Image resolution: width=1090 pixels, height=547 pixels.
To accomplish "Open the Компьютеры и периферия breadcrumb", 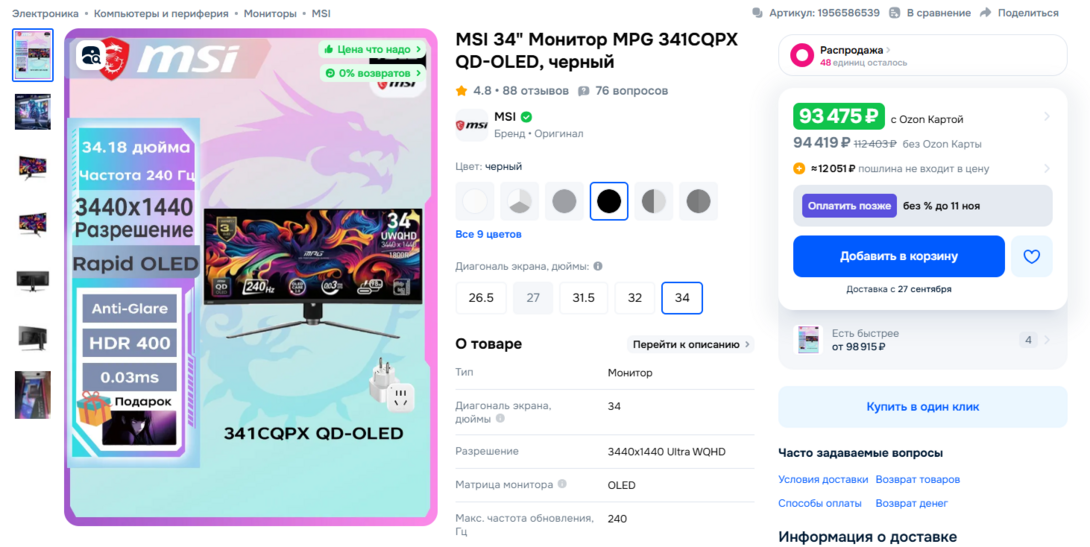I will 161,14.
